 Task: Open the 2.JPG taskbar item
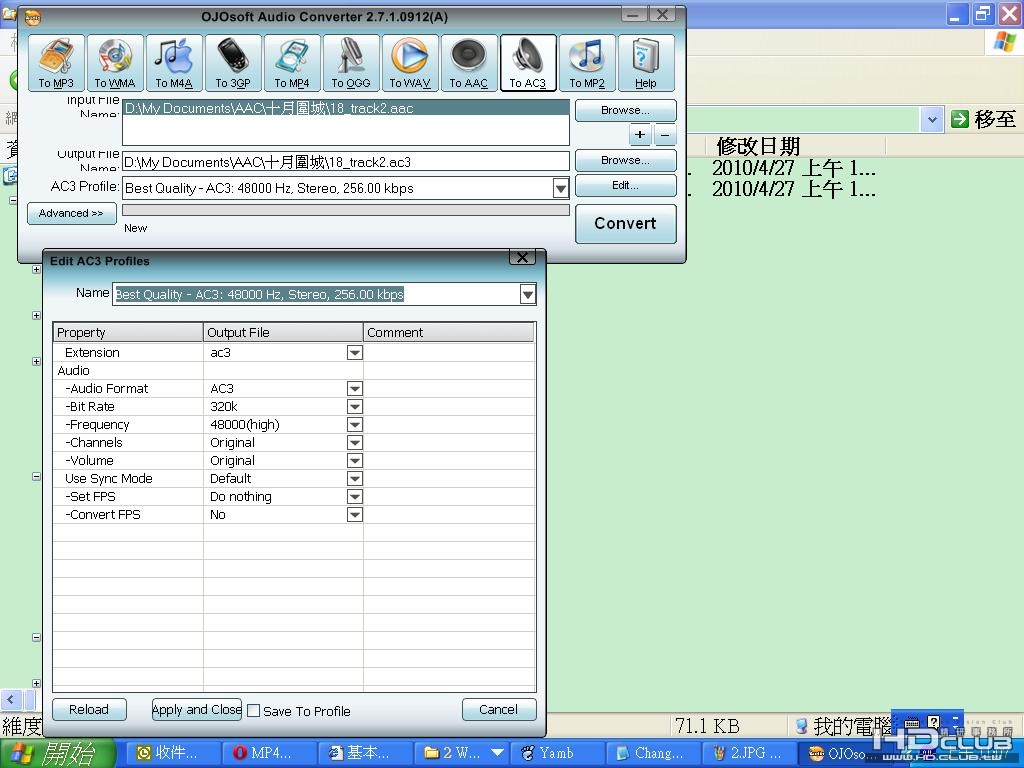tap(748, 753)
